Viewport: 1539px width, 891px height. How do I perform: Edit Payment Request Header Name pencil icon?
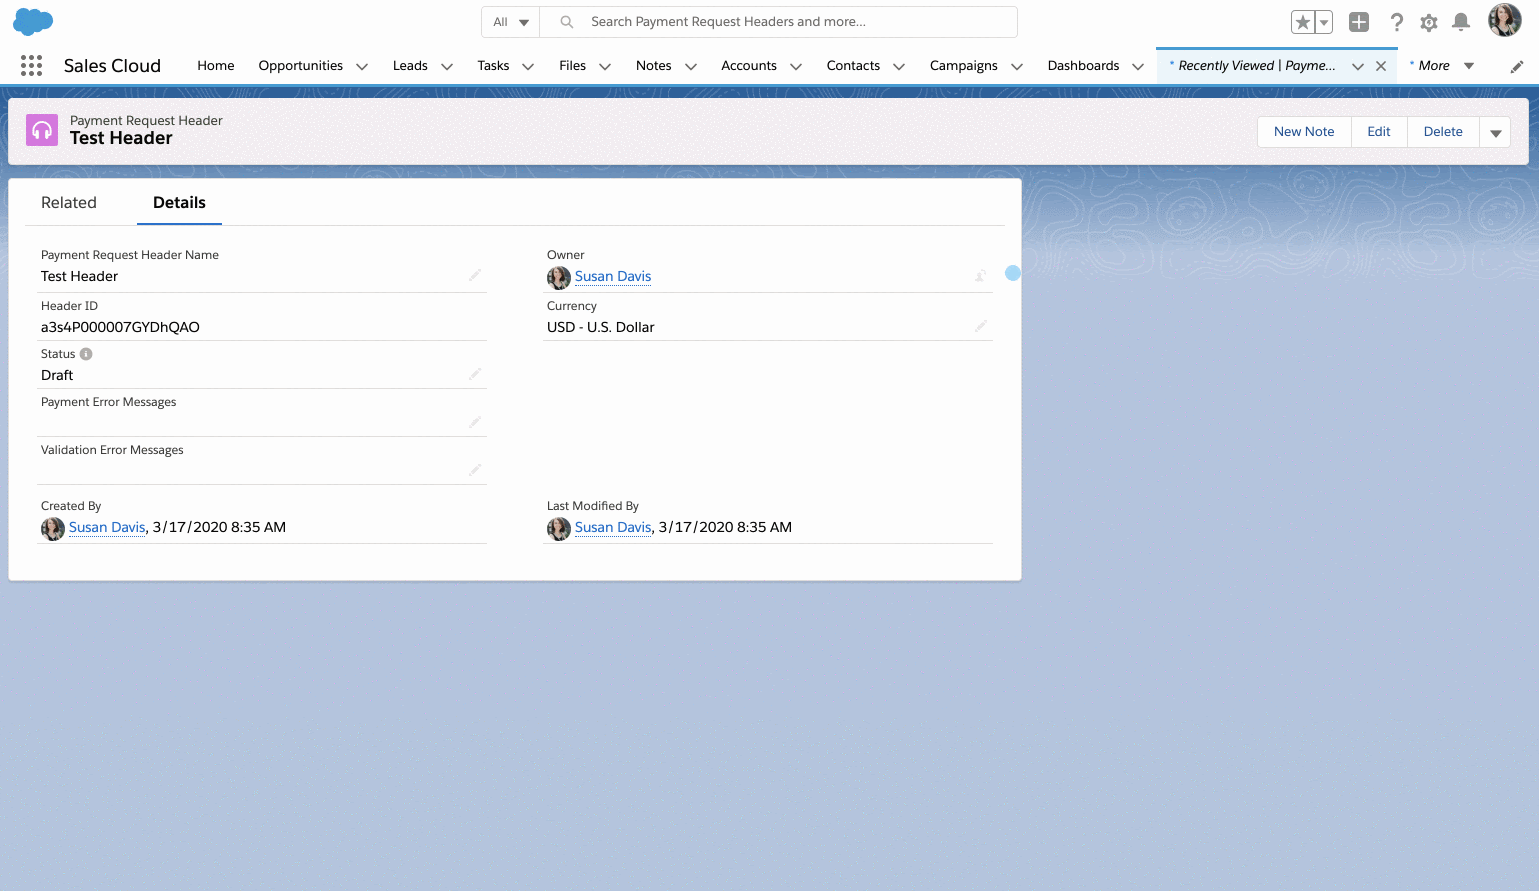pyautogui.click(x=475, y=275)
